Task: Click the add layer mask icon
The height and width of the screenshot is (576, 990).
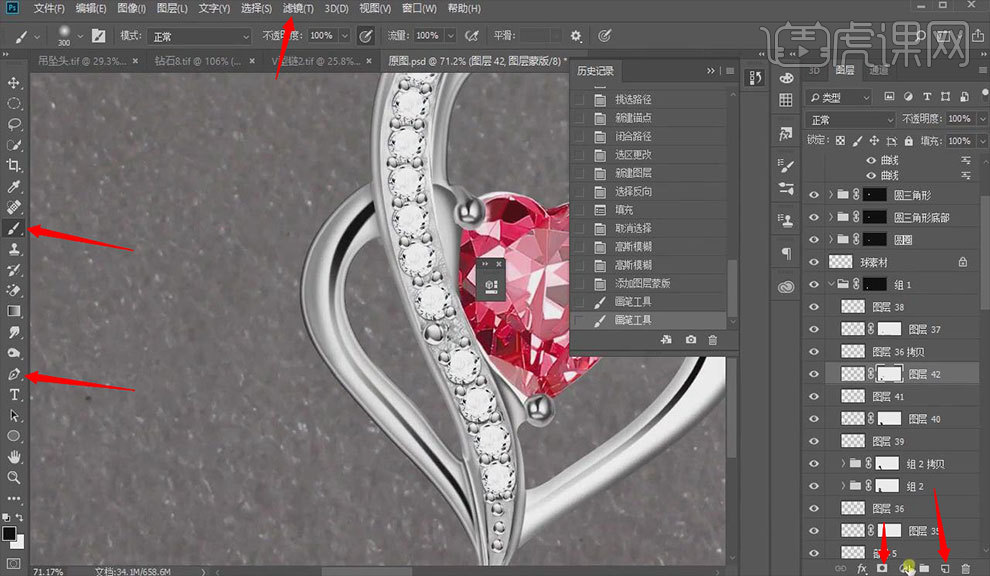Action: click(x=882, y=567)
